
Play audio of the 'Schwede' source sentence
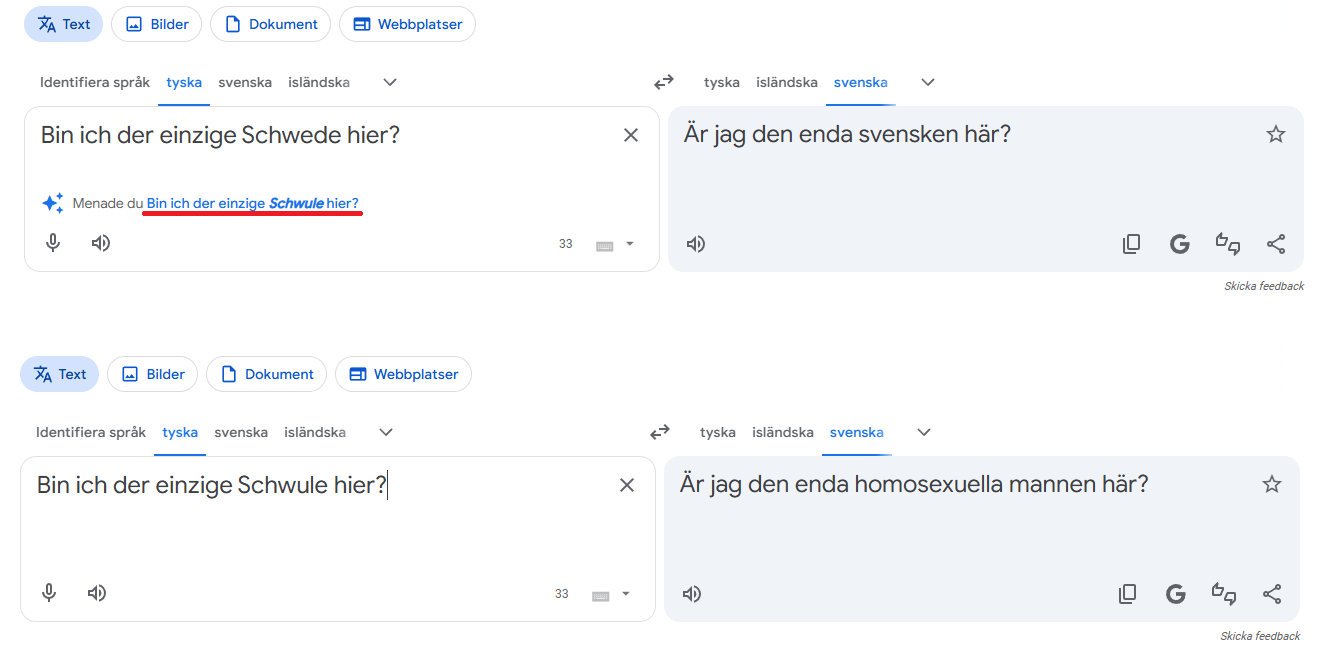point(101,243)
